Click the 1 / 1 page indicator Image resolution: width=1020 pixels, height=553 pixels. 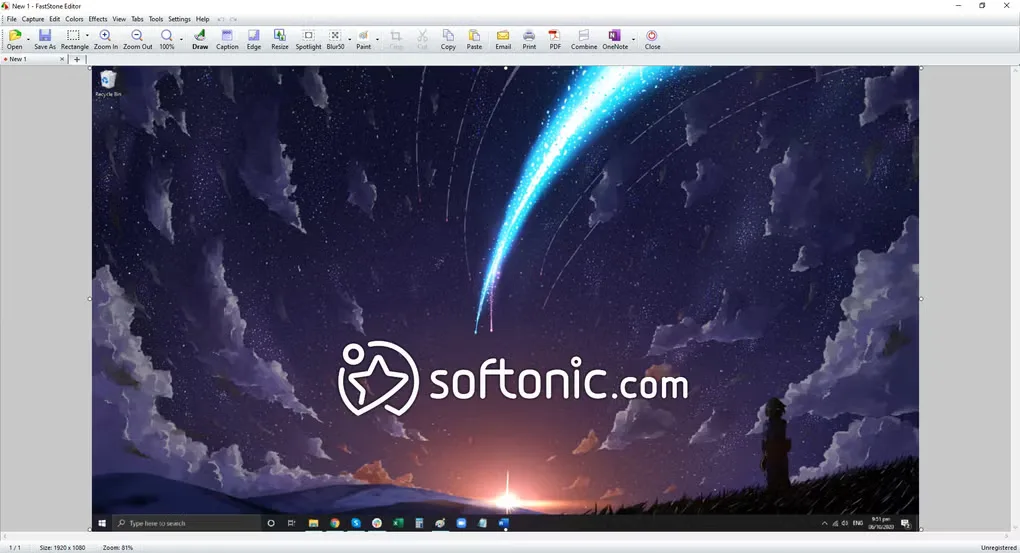pyautogui.click(x=14, y=548)
